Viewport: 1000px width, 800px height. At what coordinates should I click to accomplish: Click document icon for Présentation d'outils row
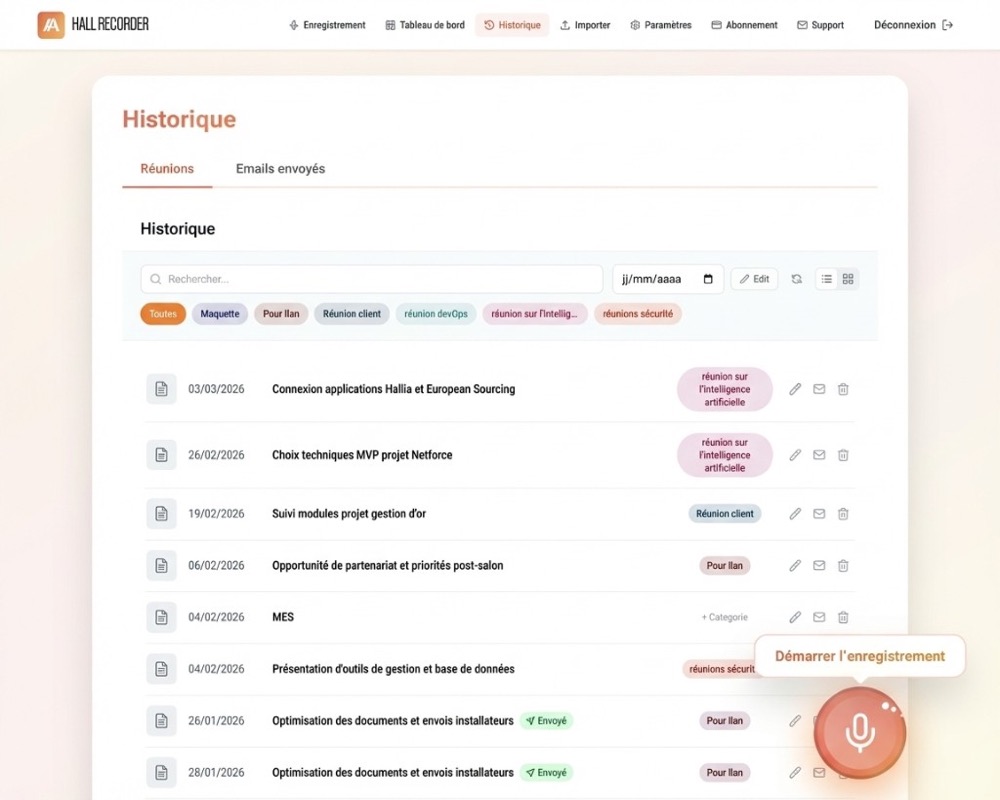point(161,669)
